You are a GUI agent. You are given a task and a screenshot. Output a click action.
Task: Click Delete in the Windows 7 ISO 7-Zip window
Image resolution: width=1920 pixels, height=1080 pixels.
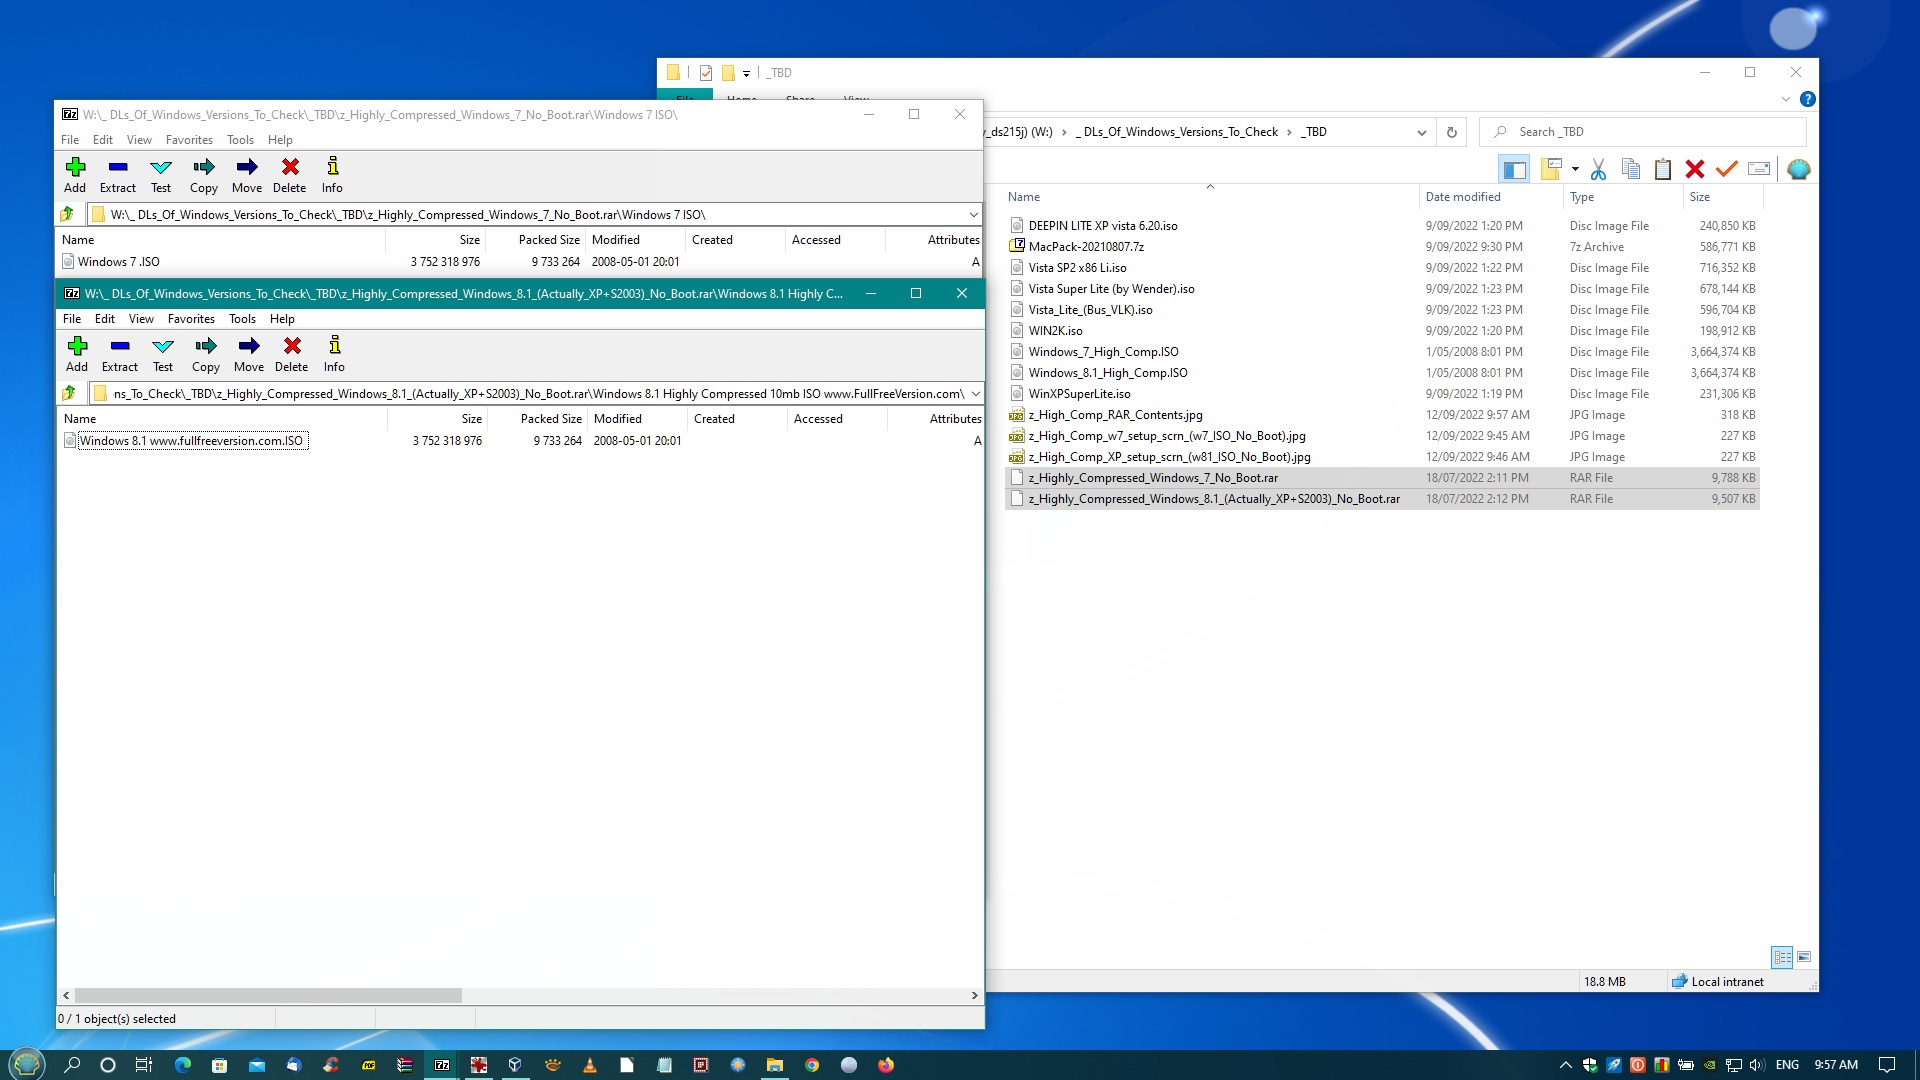point(290,175)
